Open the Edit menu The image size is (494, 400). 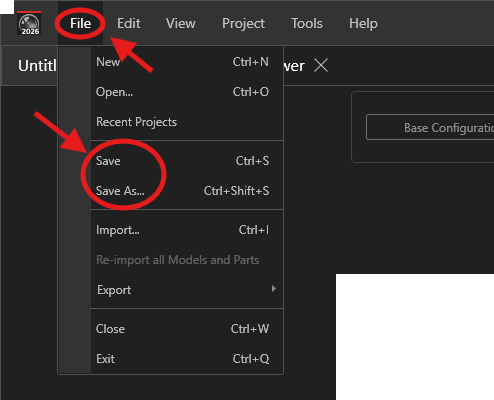pyautogui.click(x=128, y=23)
